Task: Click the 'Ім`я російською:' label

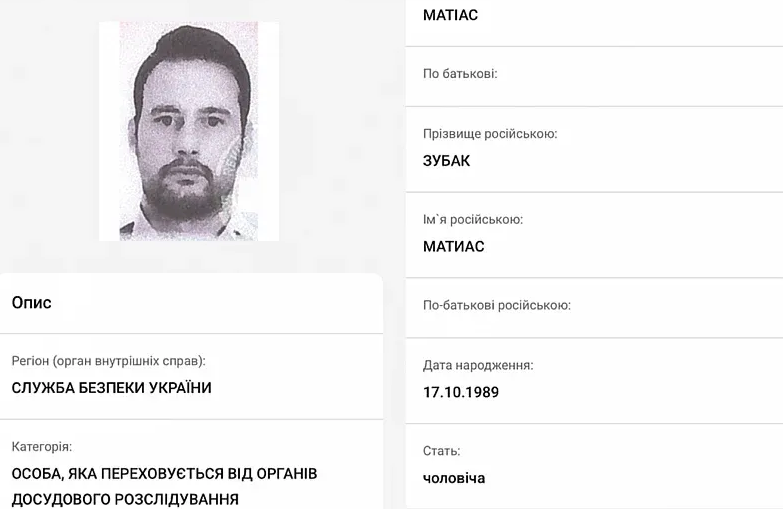Action: [473, 220]
